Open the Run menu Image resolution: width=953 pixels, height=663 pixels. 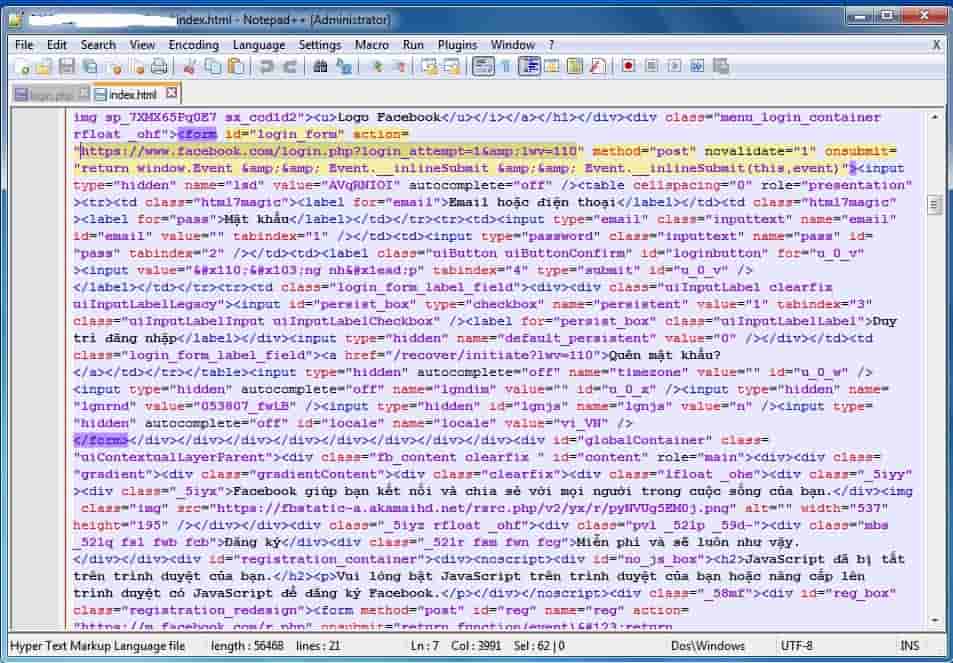point(413,44)
